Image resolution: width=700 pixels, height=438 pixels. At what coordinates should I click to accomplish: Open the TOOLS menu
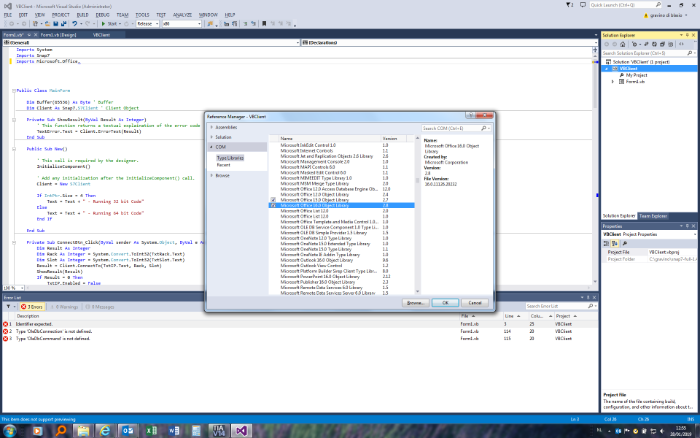point(142,15)
